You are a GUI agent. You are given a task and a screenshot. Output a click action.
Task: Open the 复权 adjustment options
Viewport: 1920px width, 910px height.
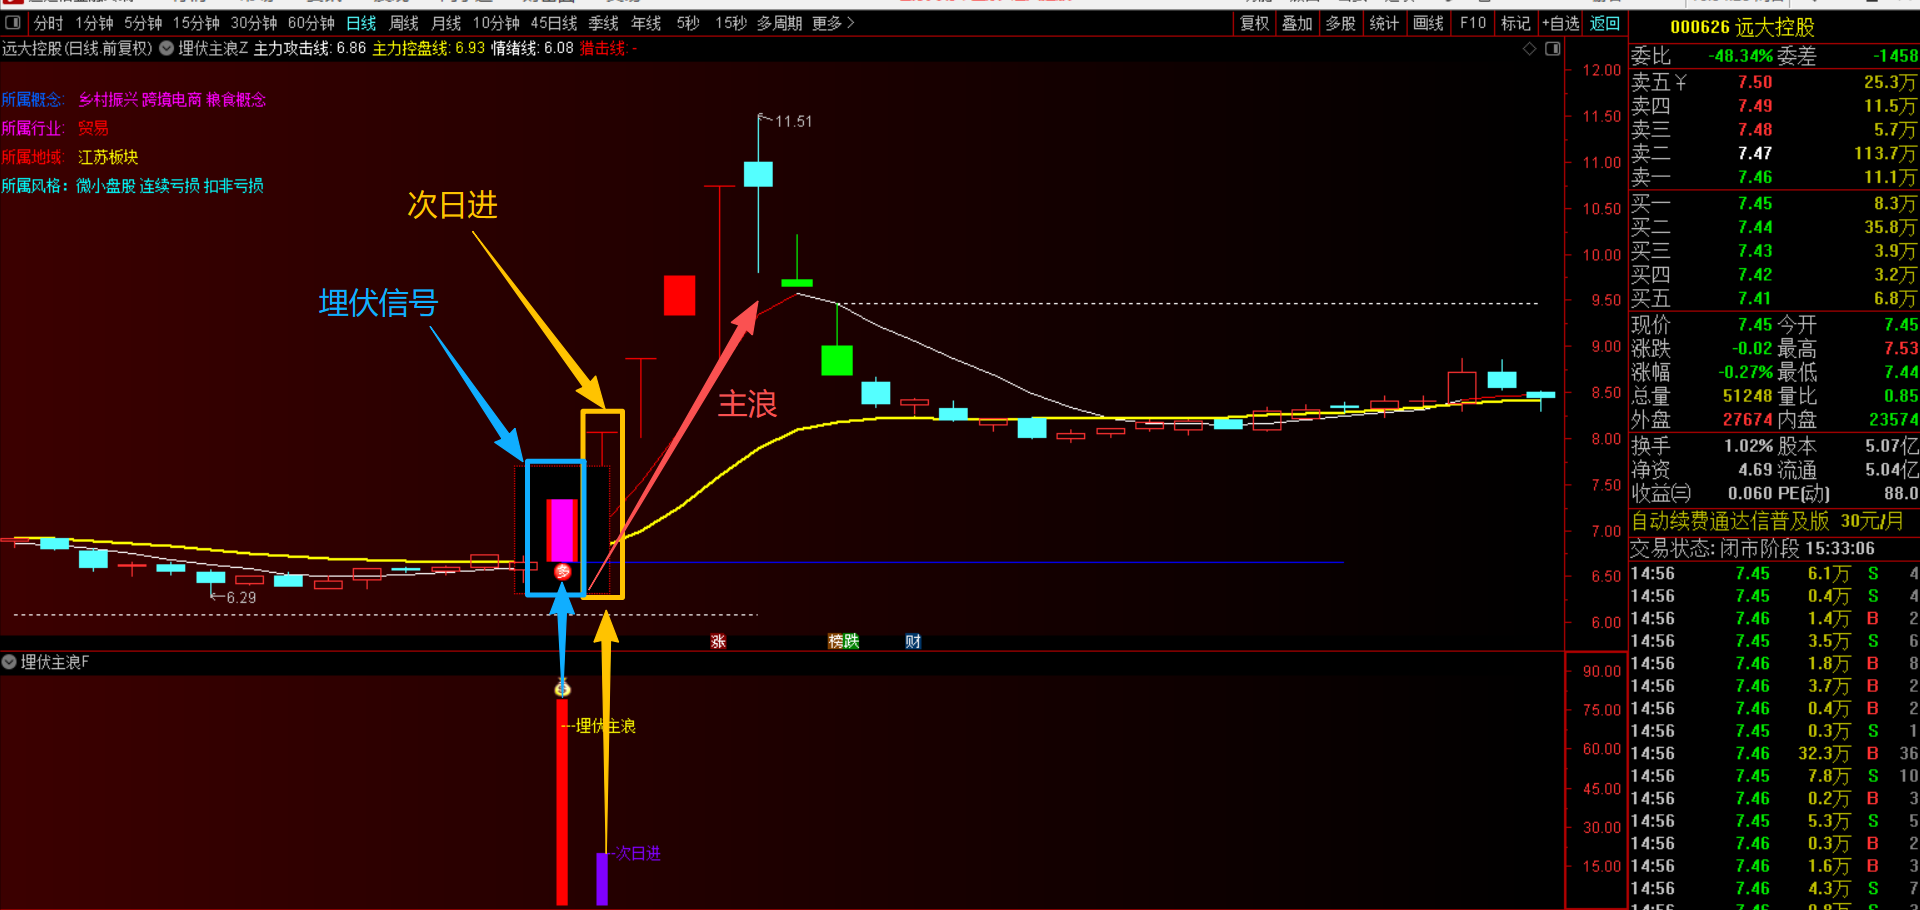(1254, 23)
